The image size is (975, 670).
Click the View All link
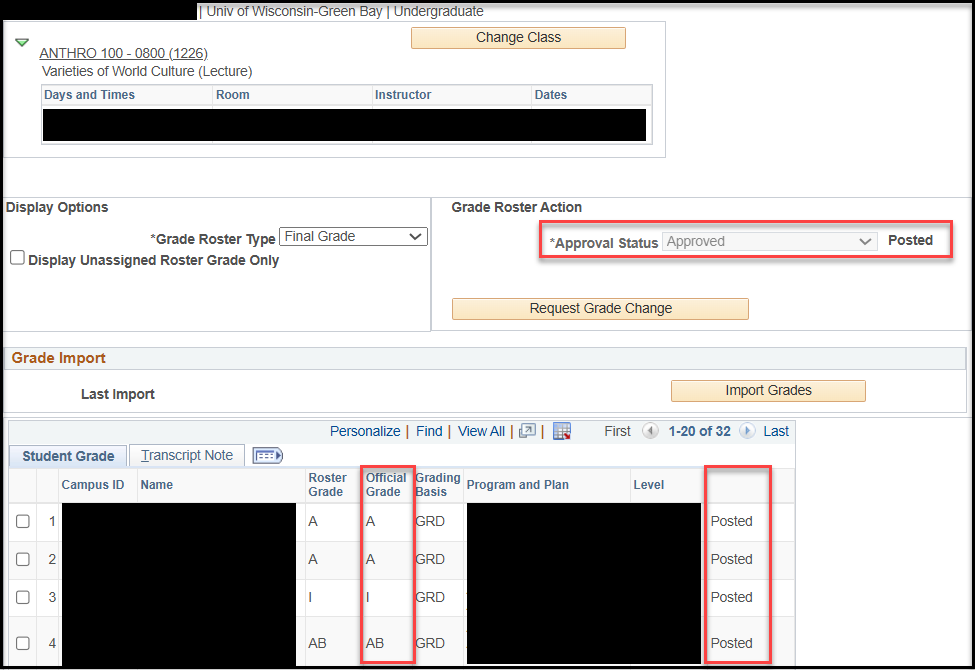point(481,431)
